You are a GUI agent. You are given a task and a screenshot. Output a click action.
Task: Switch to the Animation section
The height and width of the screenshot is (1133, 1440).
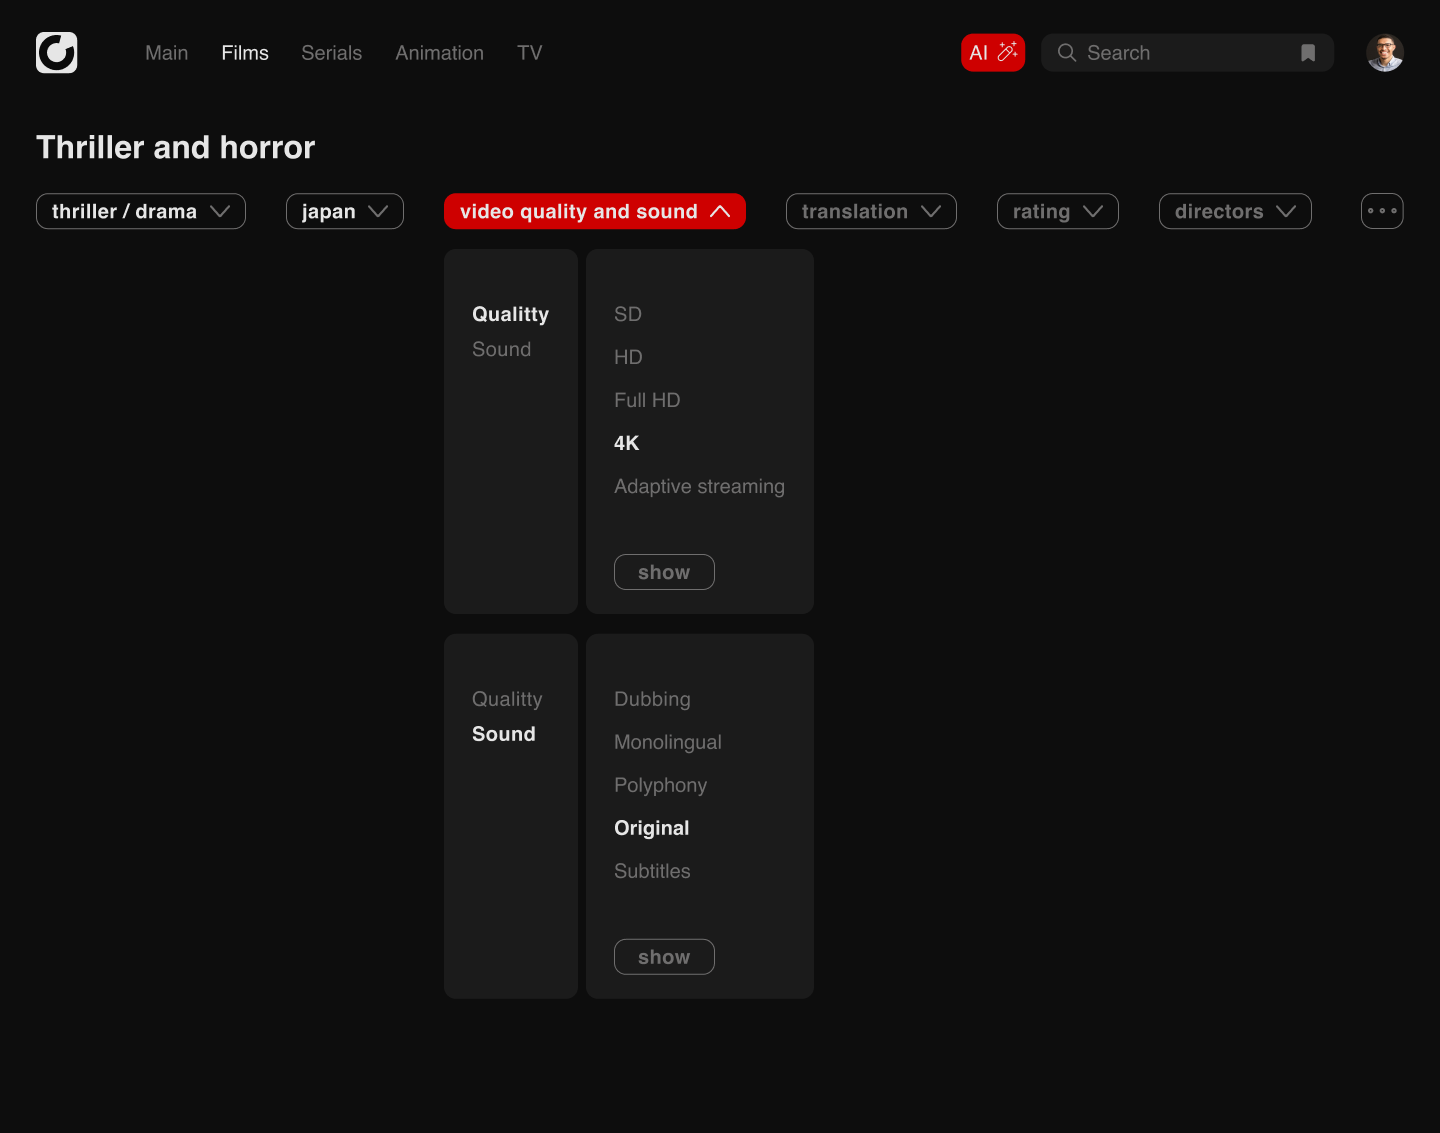[x=439, y=53]
